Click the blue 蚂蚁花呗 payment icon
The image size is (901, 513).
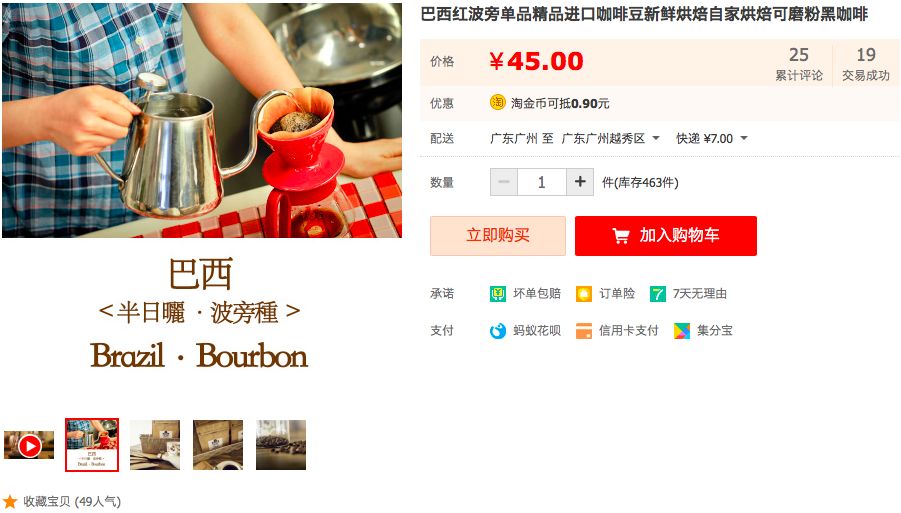tap(498, 331)
